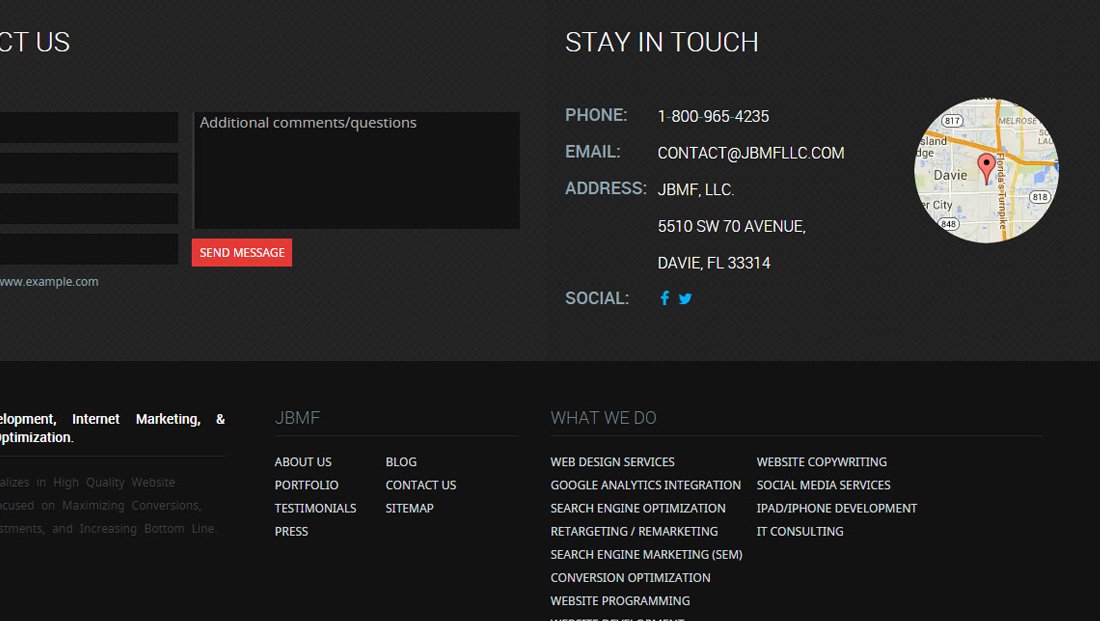
Task: Click the Social: label
Action: (597, 298)
